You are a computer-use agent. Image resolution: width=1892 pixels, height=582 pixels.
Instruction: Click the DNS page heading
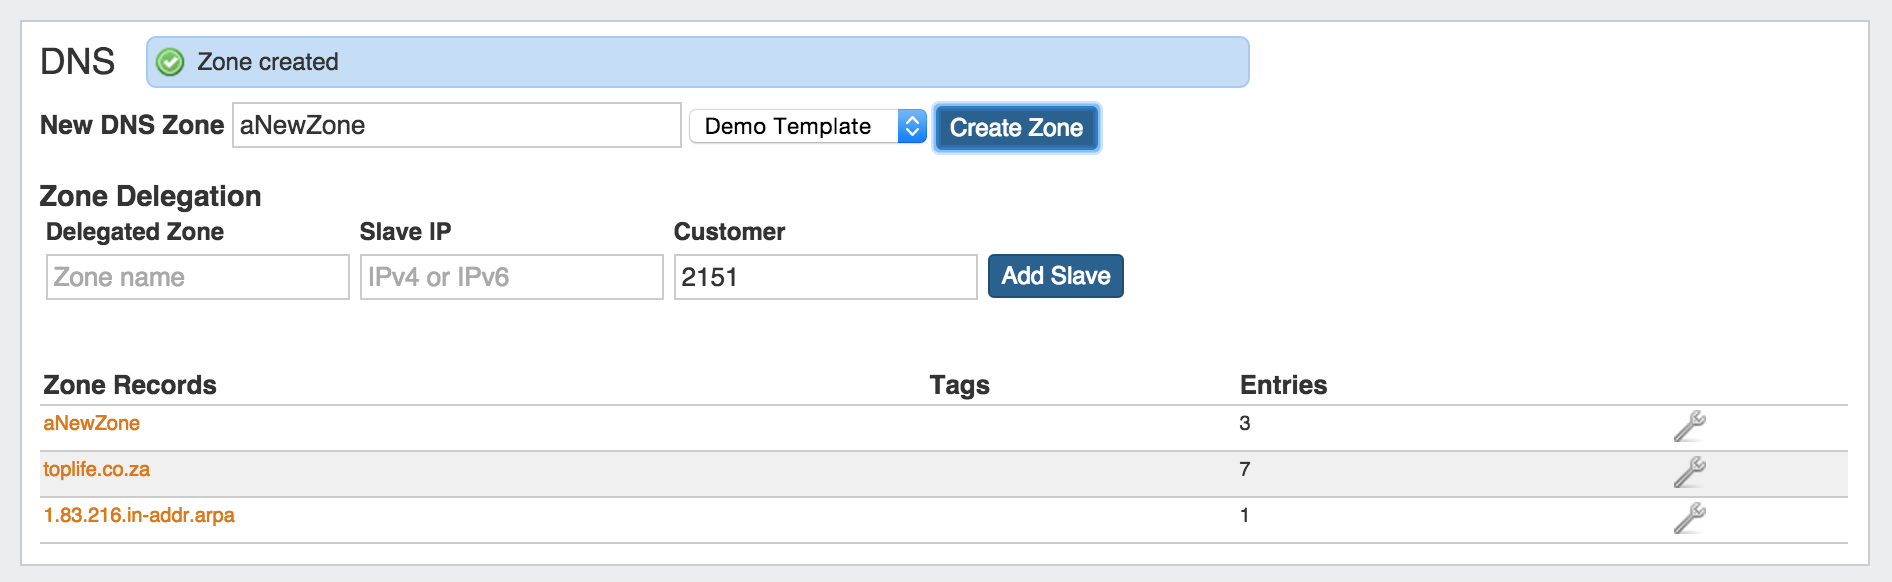click(77, 62)
